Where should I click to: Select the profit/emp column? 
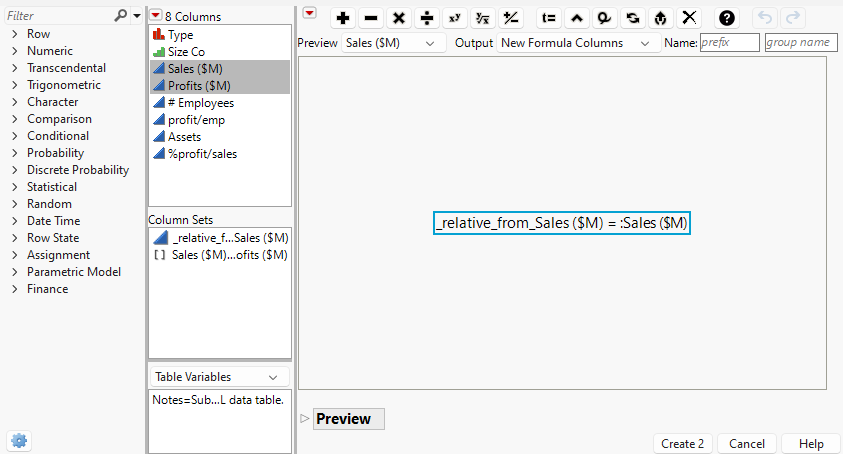tap(220, 120)
